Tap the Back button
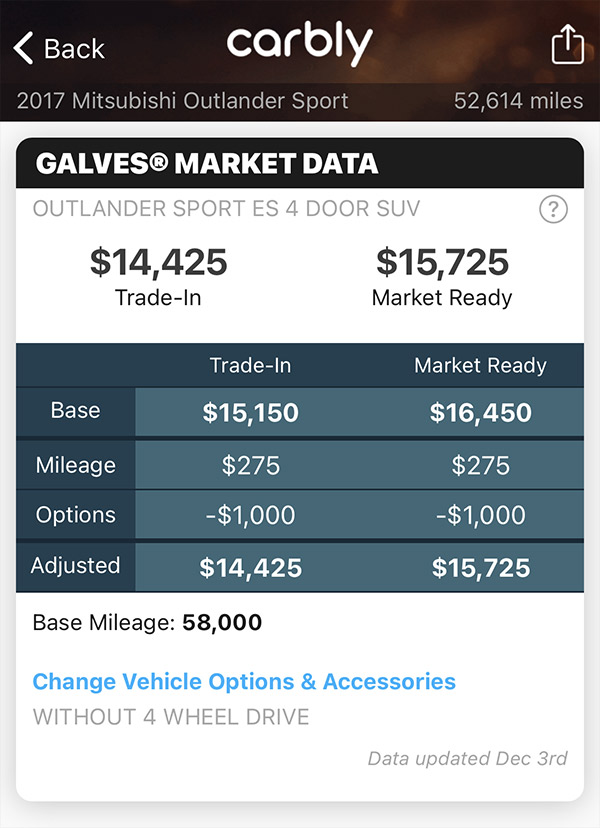This screenshot has height=828, width=600. [58, 48]
